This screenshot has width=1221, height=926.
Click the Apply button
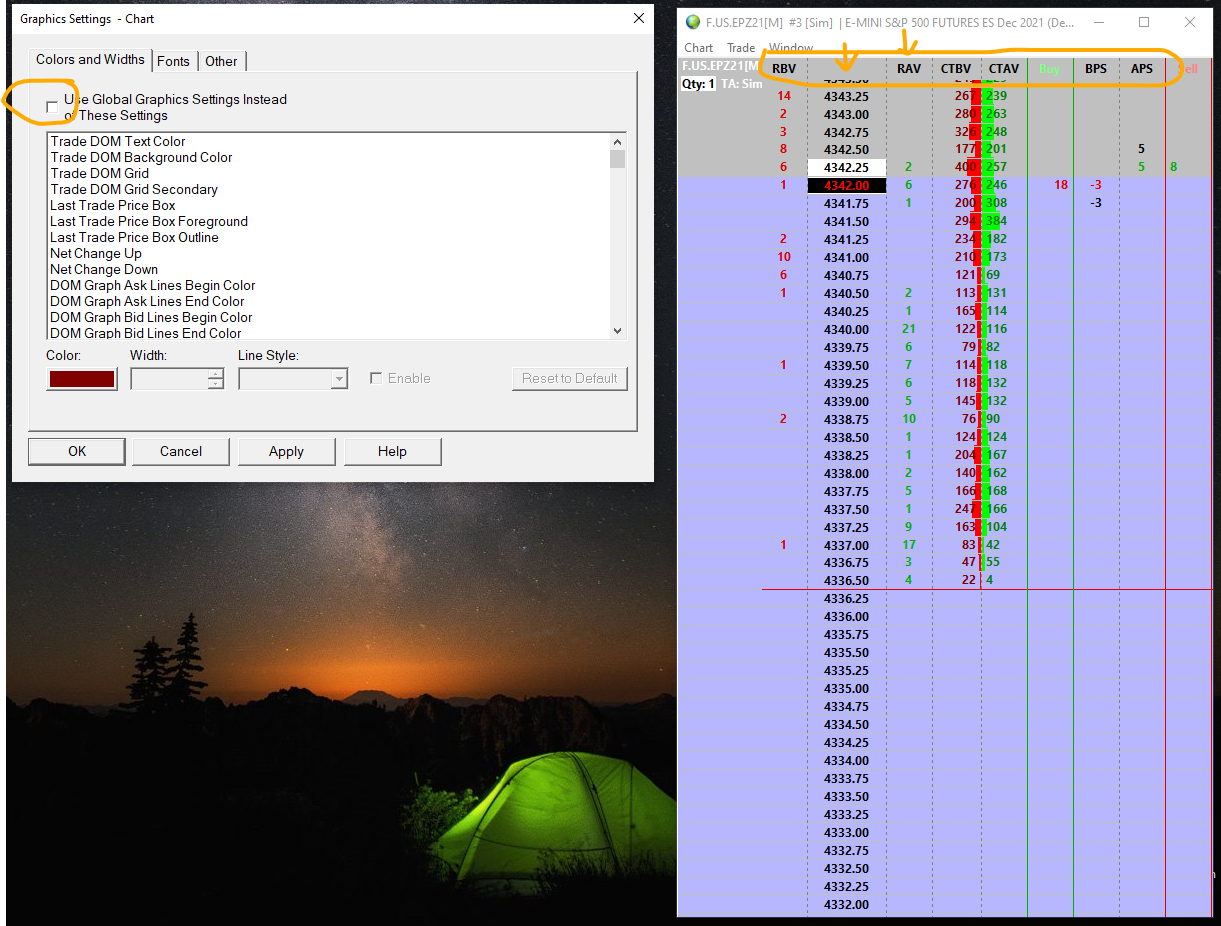[x=286, y=451]
